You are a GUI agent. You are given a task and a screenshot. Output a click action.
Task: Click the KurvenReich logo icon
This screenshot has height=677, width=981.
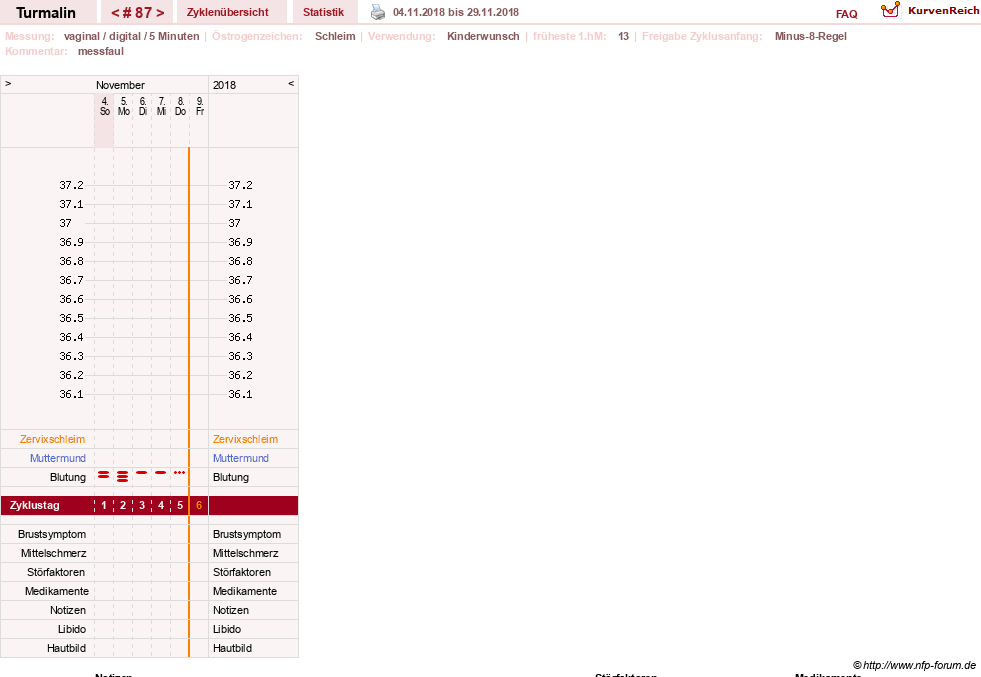coord(890,10)
